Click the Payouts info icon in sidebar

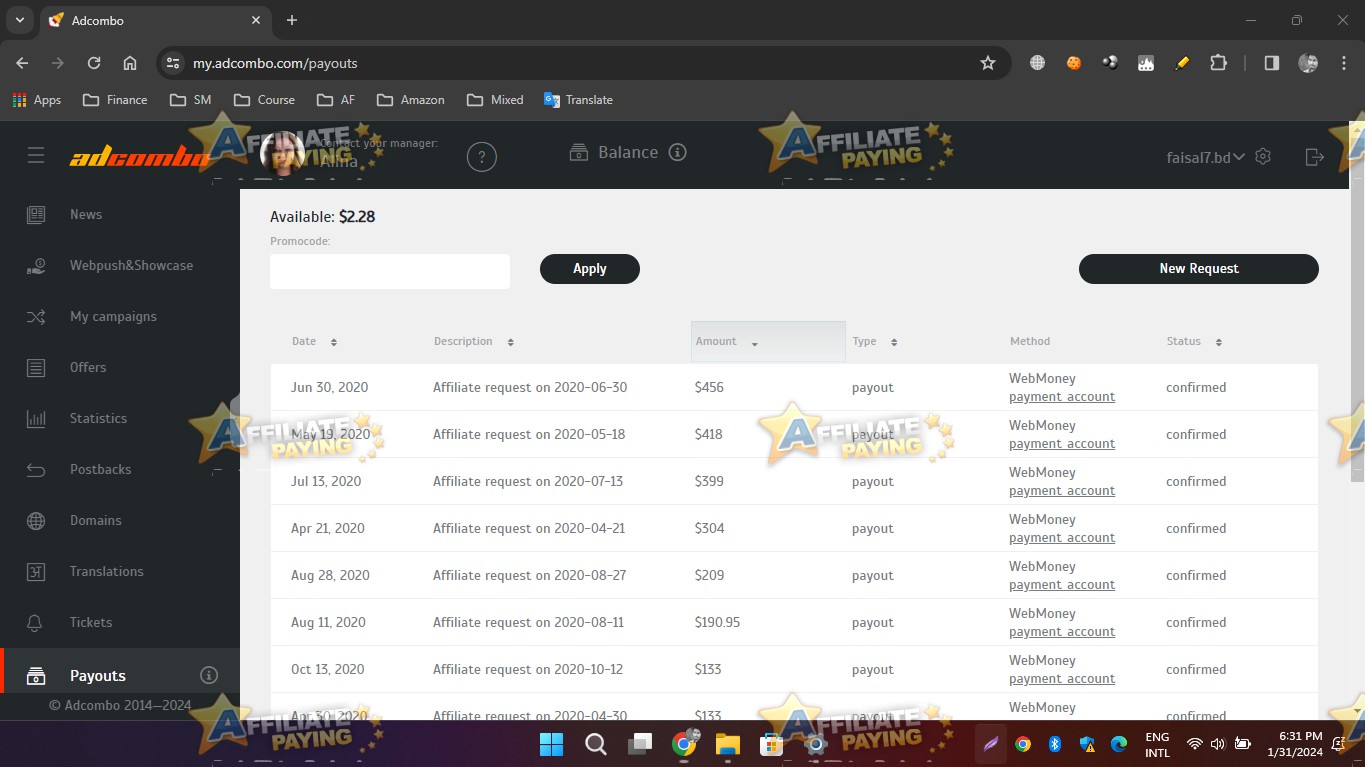click(x=209, y=675)
